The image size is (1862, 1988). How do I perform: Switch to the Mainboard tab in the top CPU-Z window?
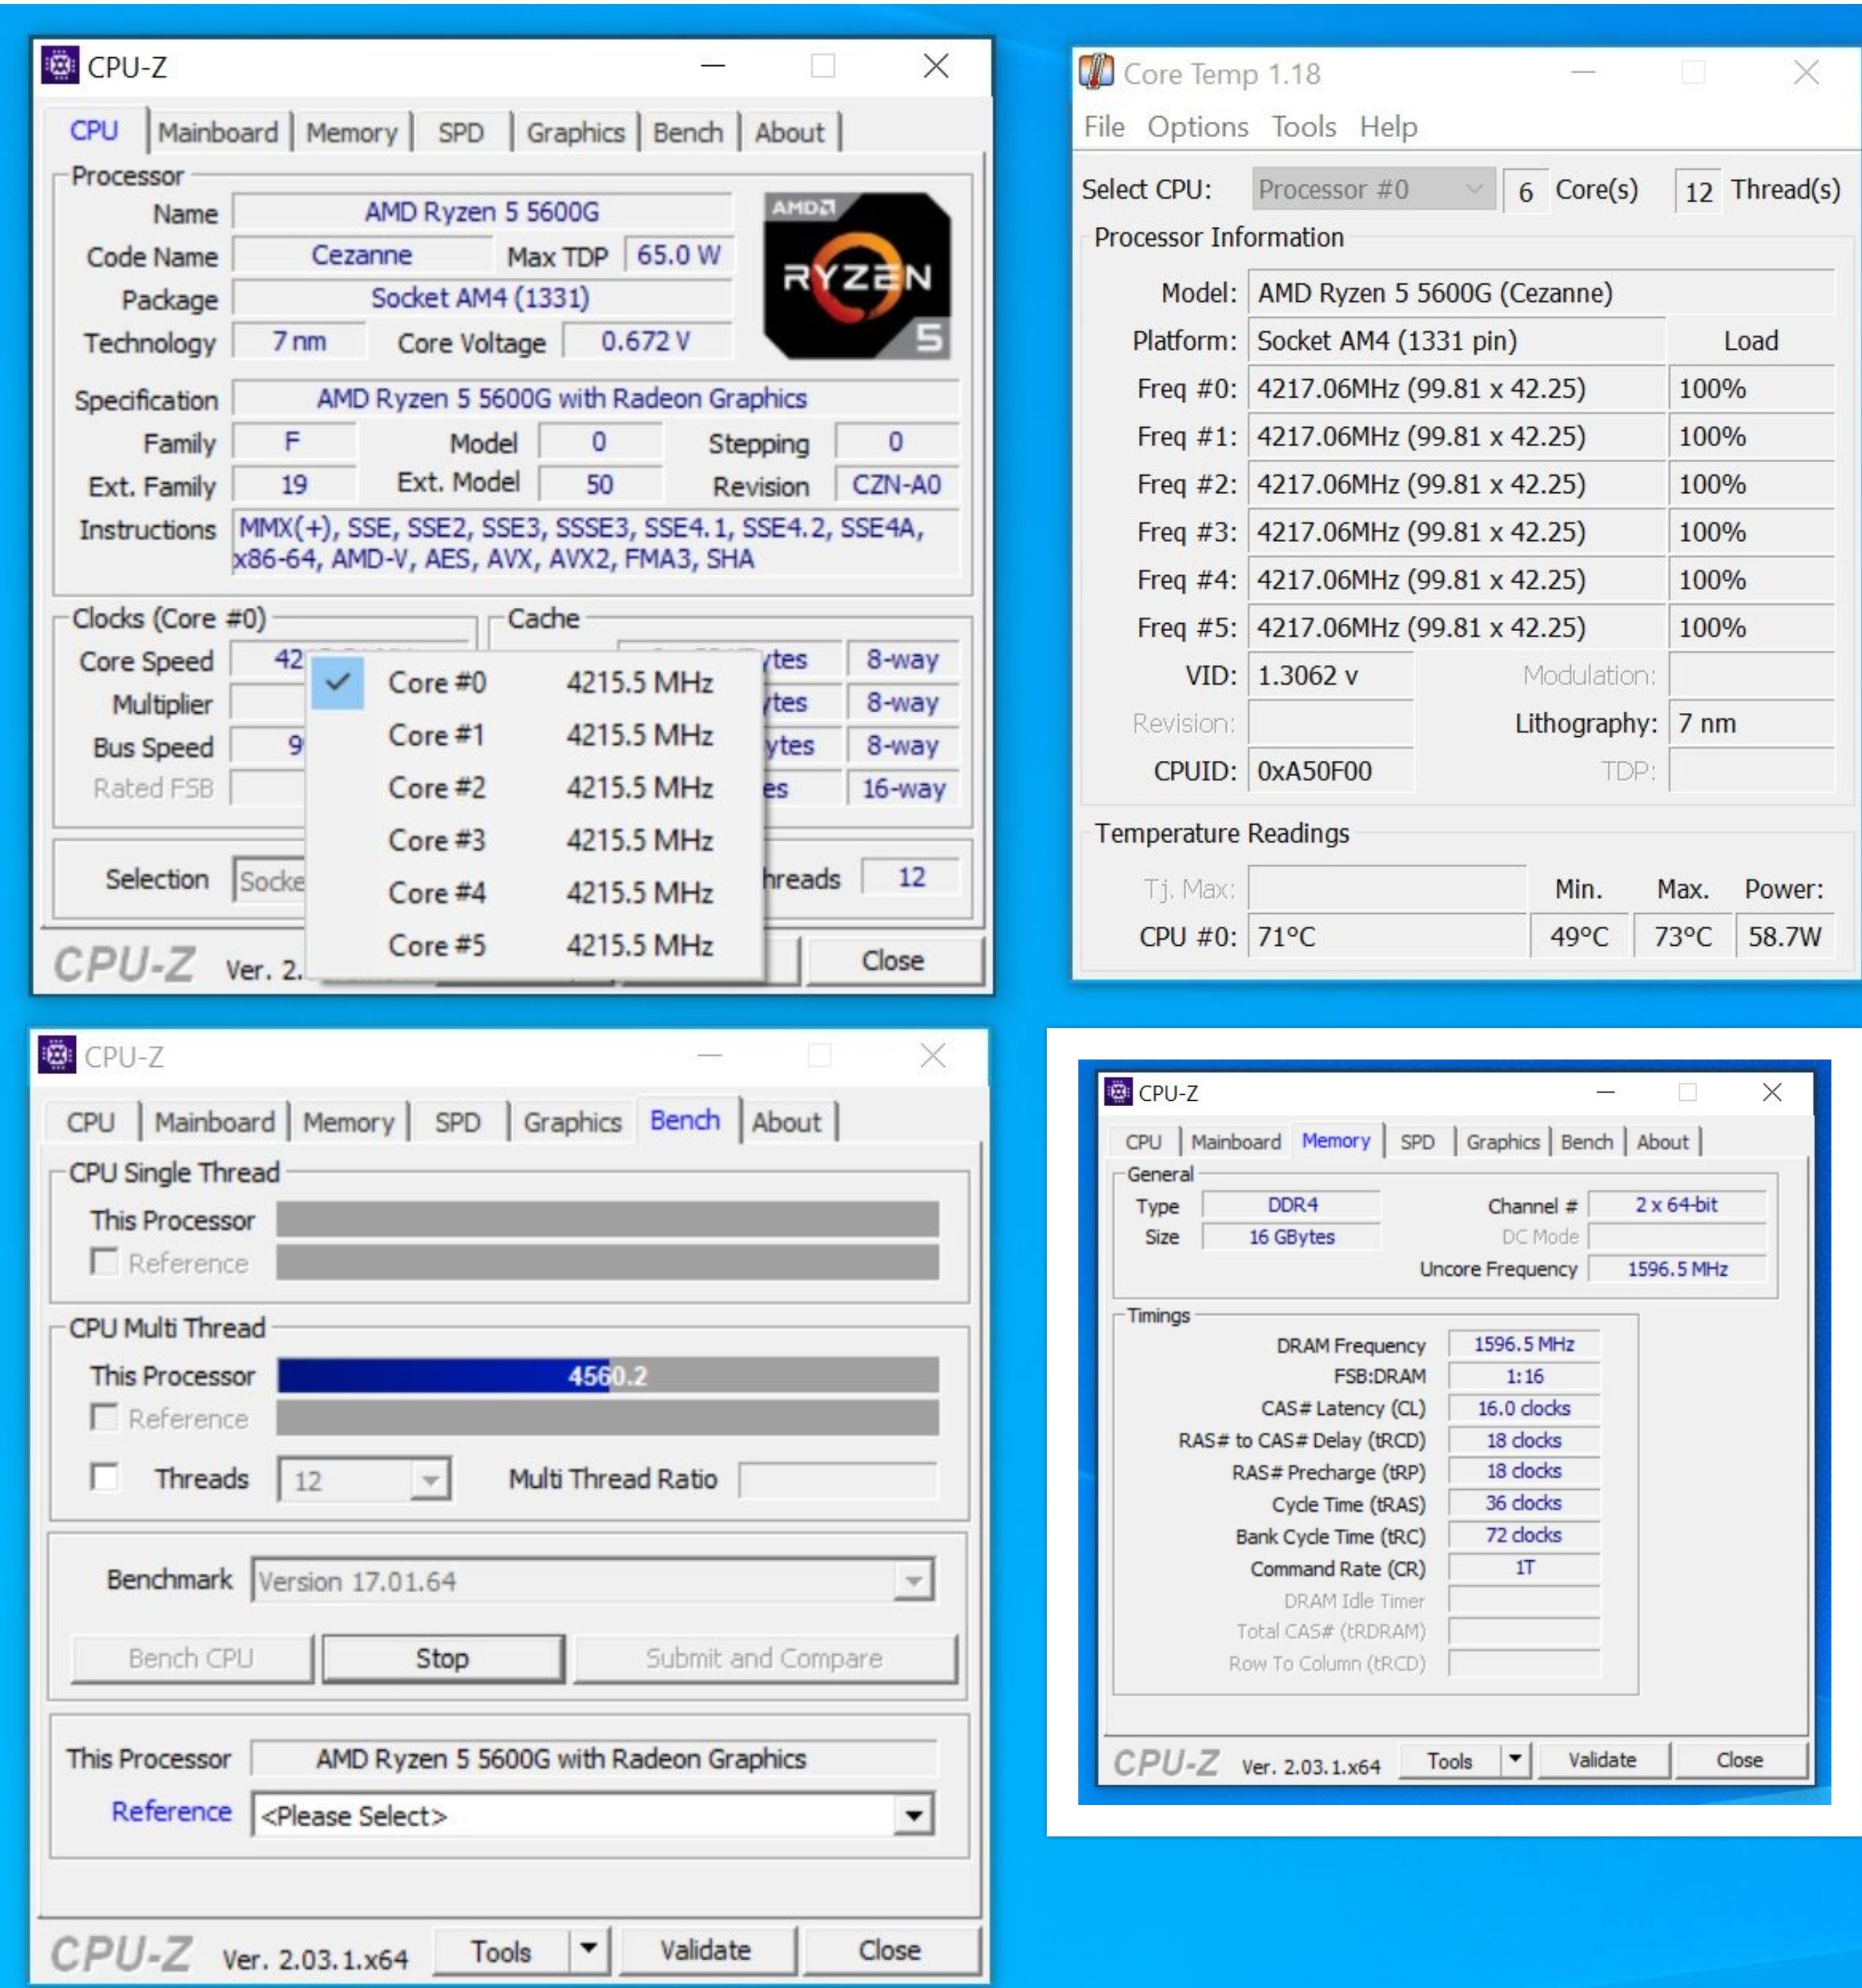[x=218, y=132]
